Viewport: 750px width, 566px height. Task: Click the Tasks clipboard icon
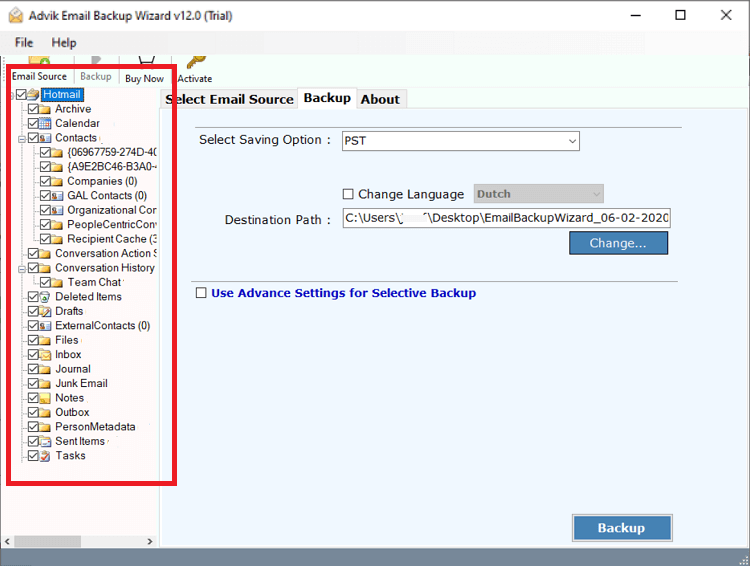click(46, 456)
